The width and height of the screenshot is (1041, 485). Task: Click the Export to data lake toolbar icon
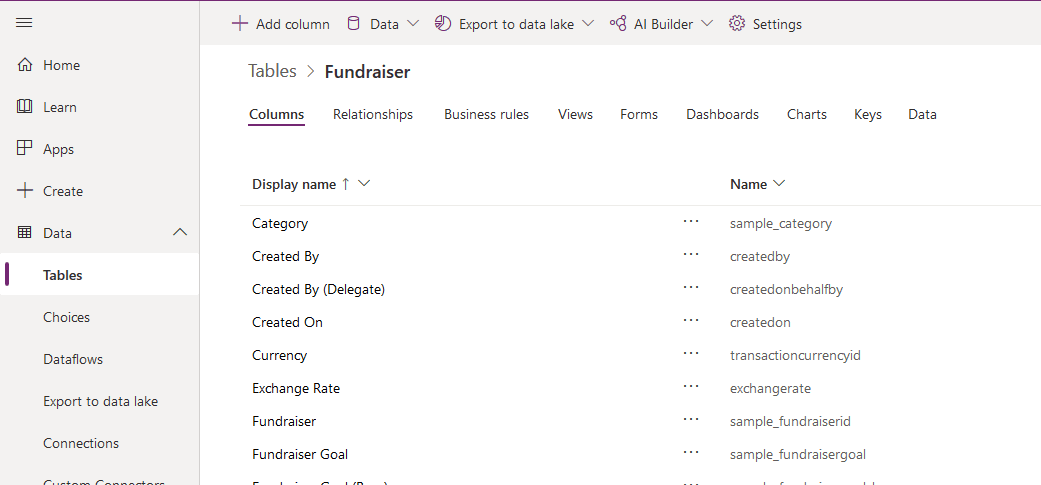(x=443, y=24)
